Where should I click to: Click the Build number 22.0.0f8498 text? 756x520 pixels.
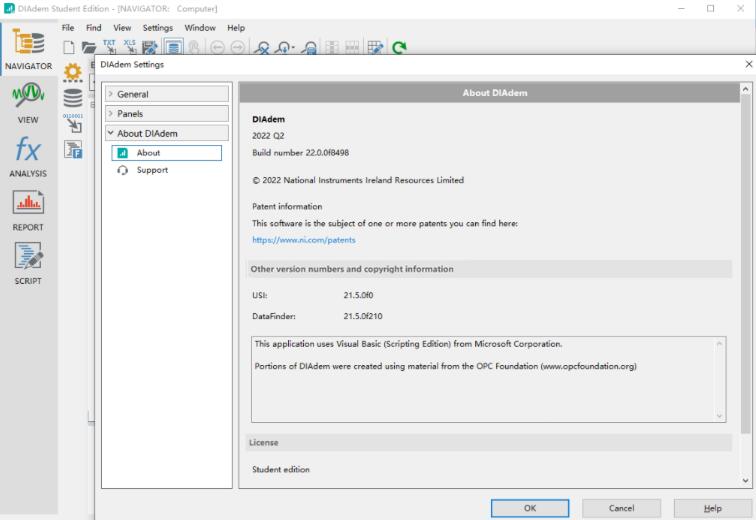tap(300, 153)
